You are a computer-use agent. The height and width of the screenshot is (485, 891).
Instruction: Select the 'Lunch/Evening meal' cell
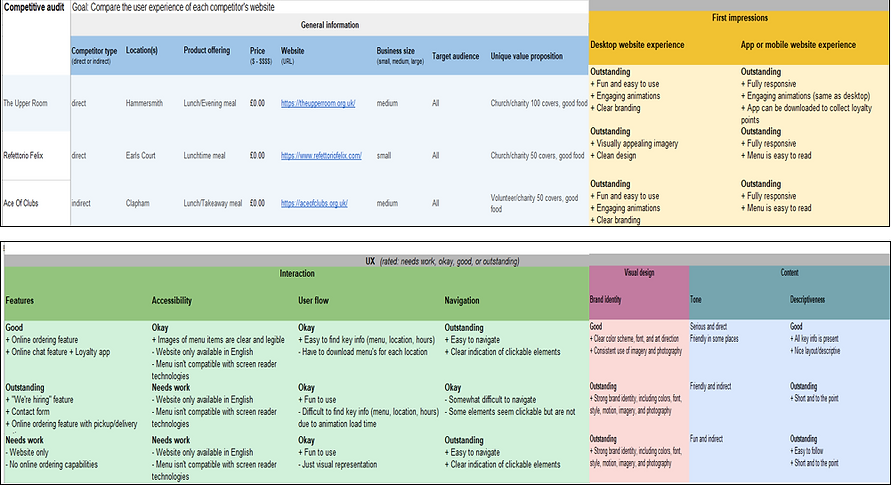coord(210,103)
